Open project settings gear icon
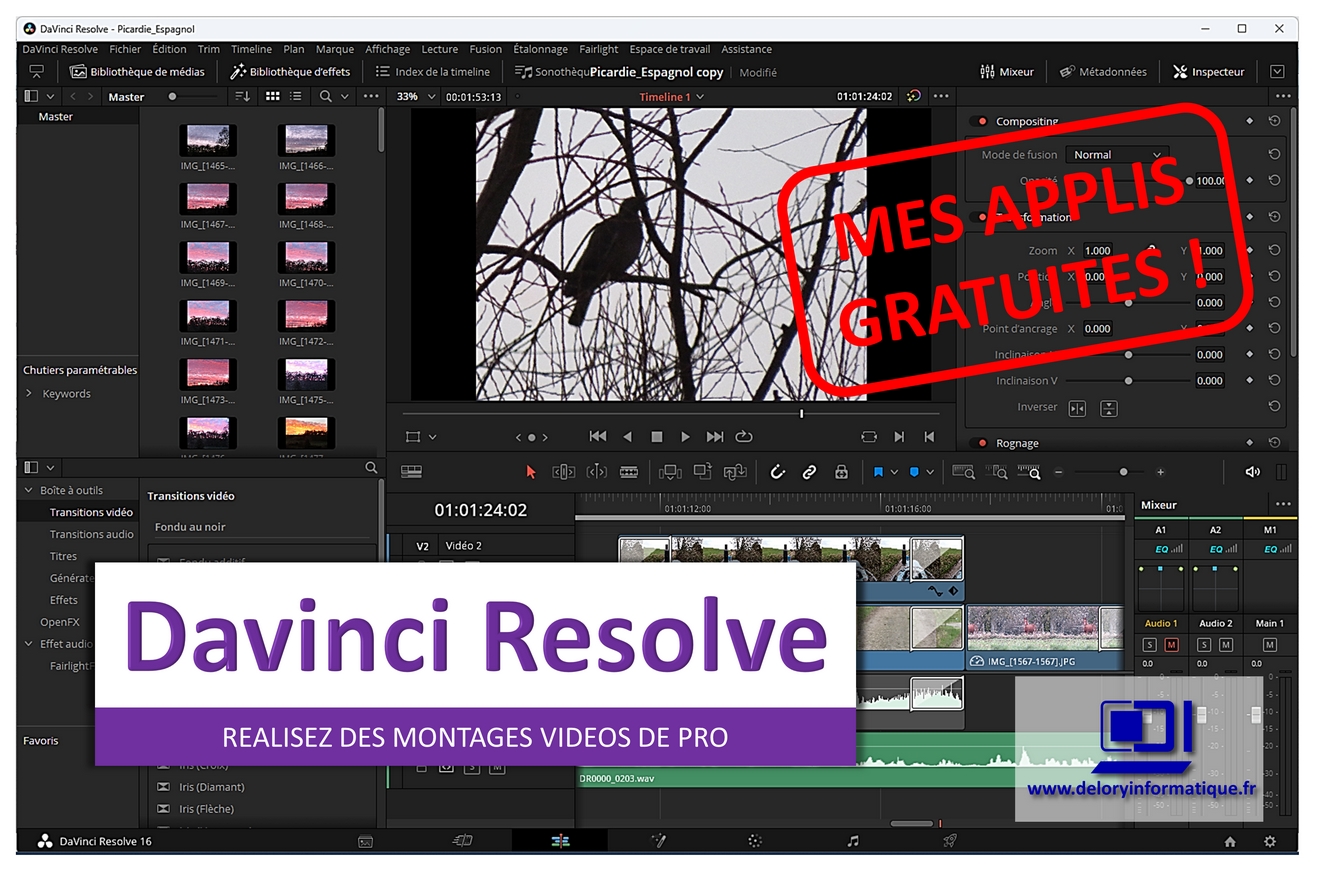 [x=1270, y=841]
